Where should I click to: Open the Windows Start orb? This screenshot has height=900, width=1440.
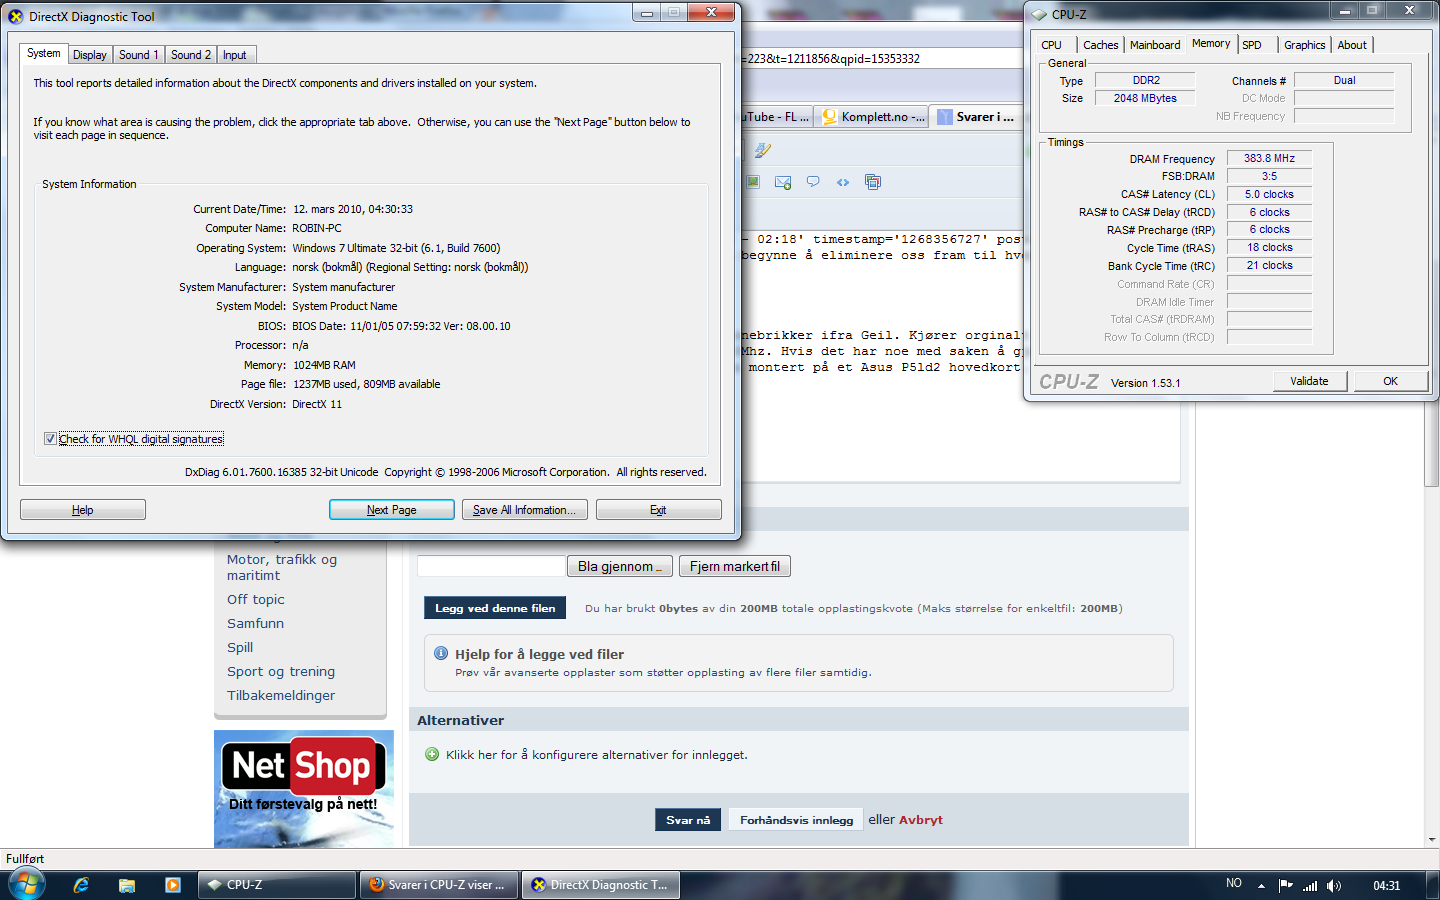26,885
